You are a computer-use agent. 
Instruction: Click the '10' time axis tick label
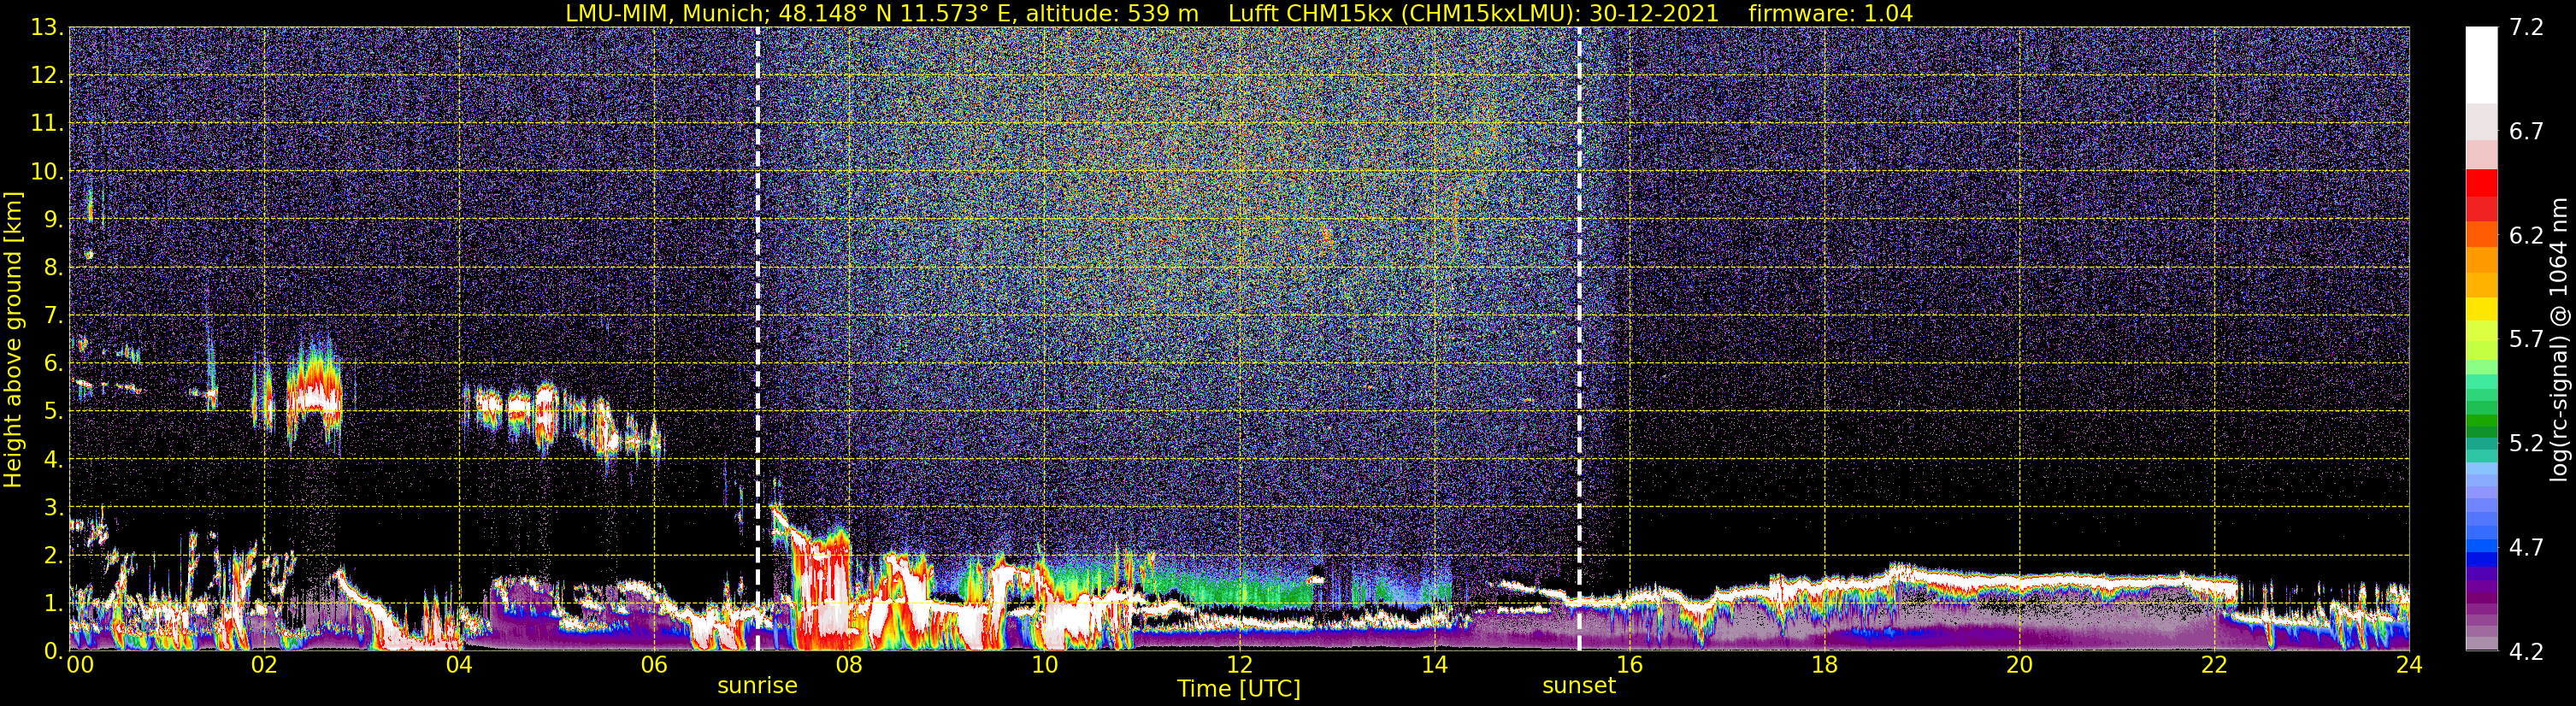tap(1044, 665)
